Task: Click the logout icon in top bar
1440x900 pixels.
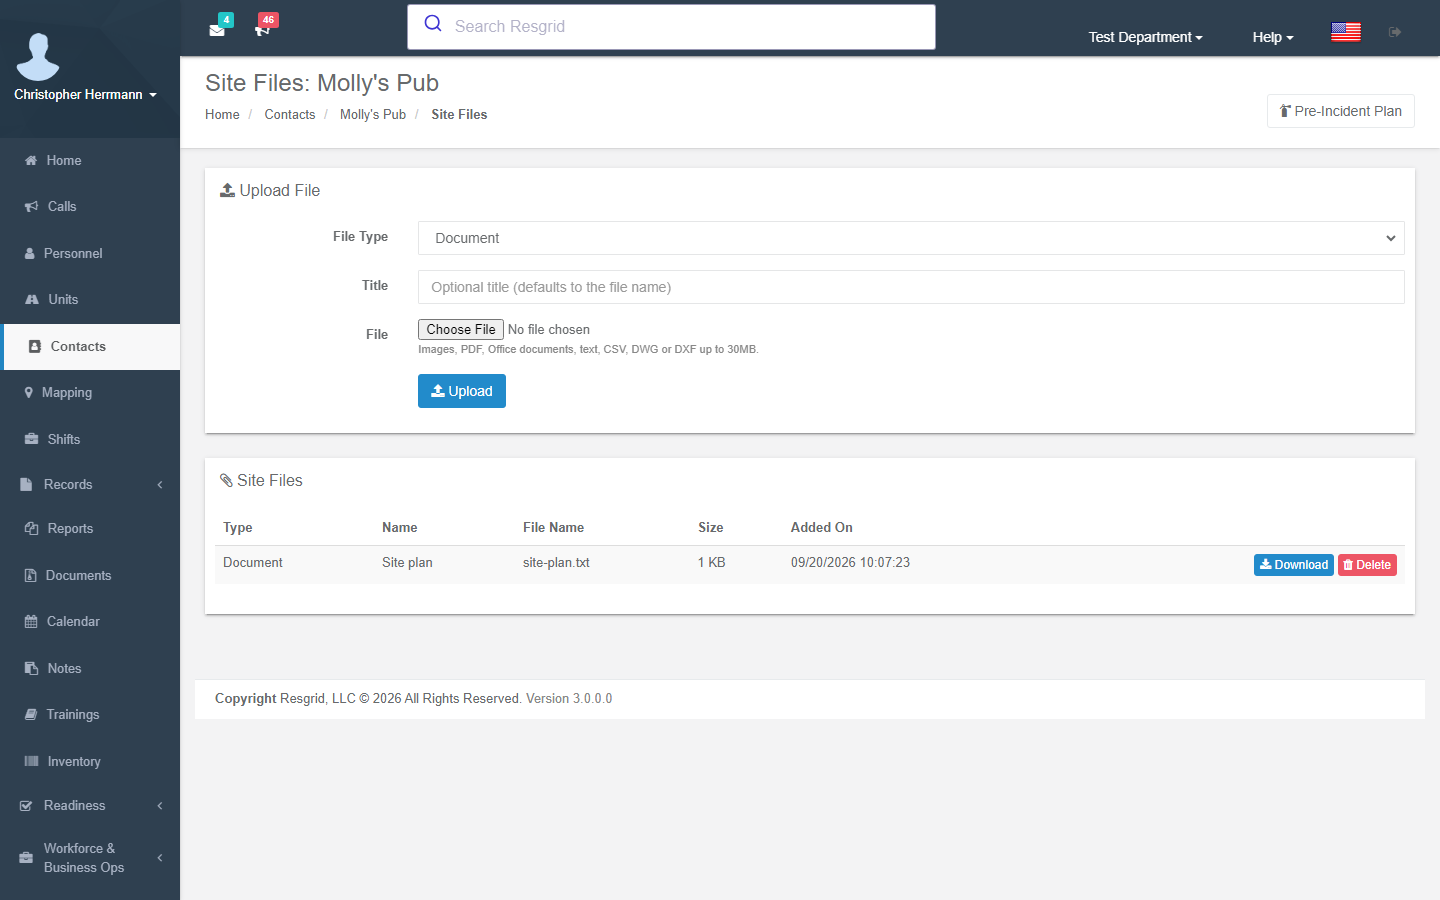Action: tap(1395, 32)
